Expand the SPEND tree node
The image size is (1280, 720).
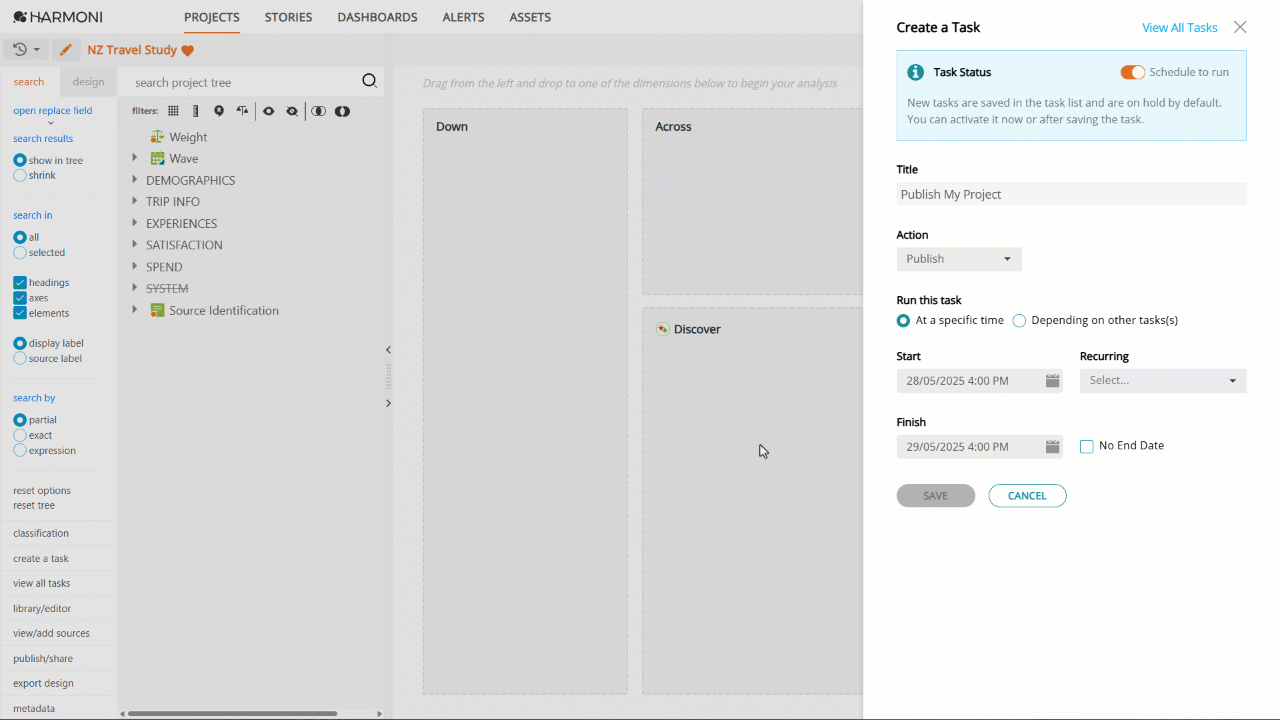tap(135, 266)
